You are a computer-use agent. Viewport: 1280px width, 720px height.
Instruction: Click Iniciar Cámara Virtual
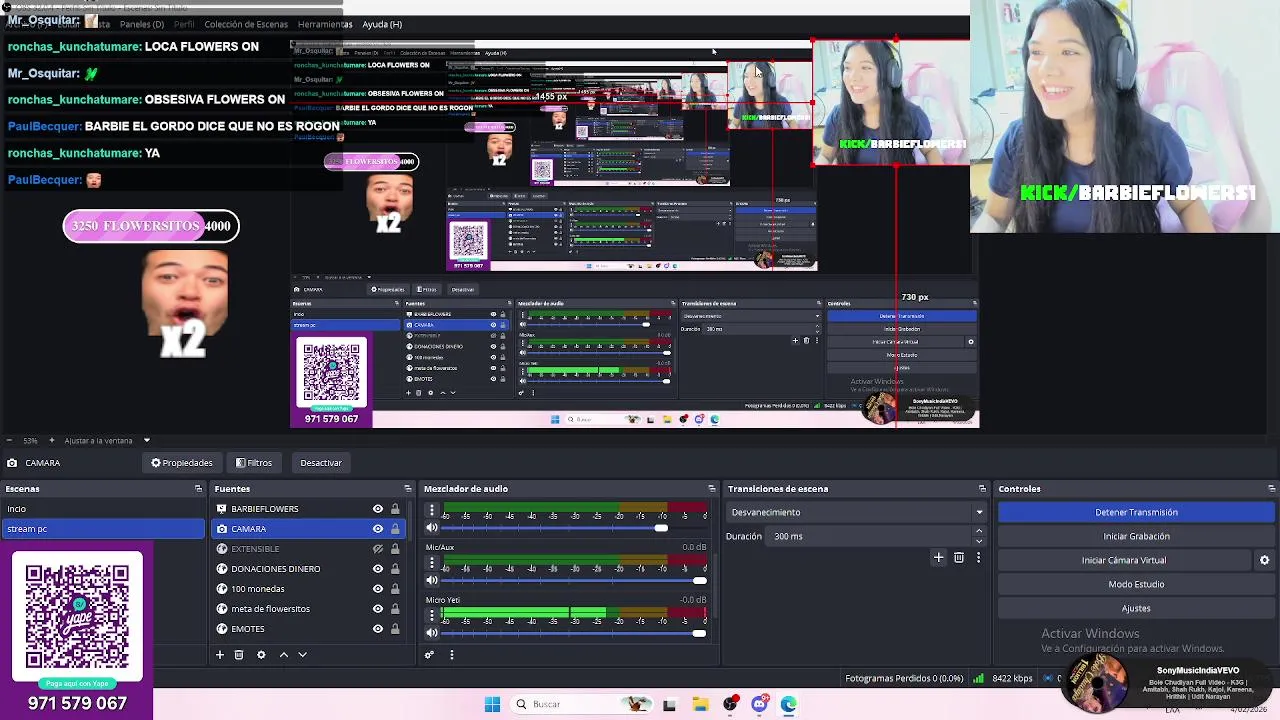click(1123, 560)
